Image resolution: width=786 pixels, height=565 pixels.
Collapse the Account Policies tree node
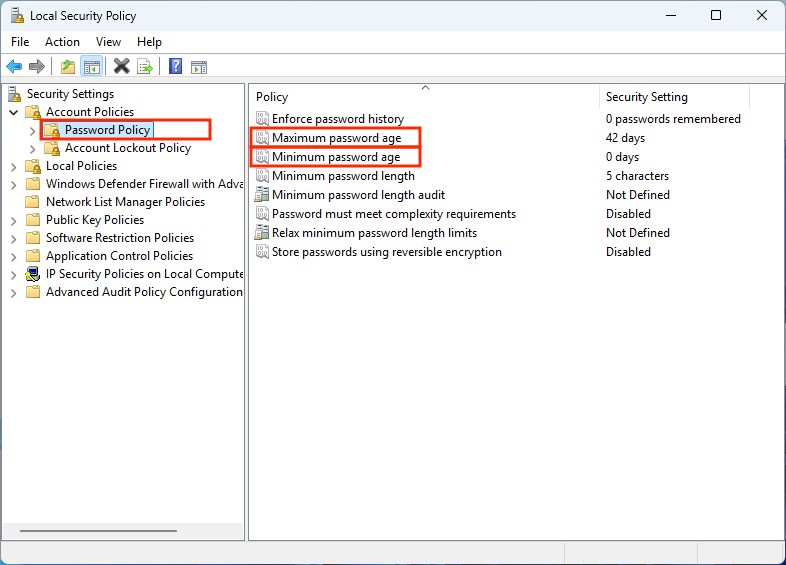(14, 112)
